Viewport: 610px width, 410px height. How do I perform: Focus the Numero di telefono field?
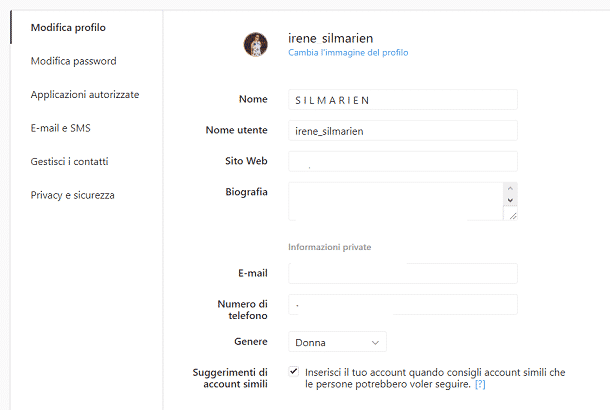(402, 304)
